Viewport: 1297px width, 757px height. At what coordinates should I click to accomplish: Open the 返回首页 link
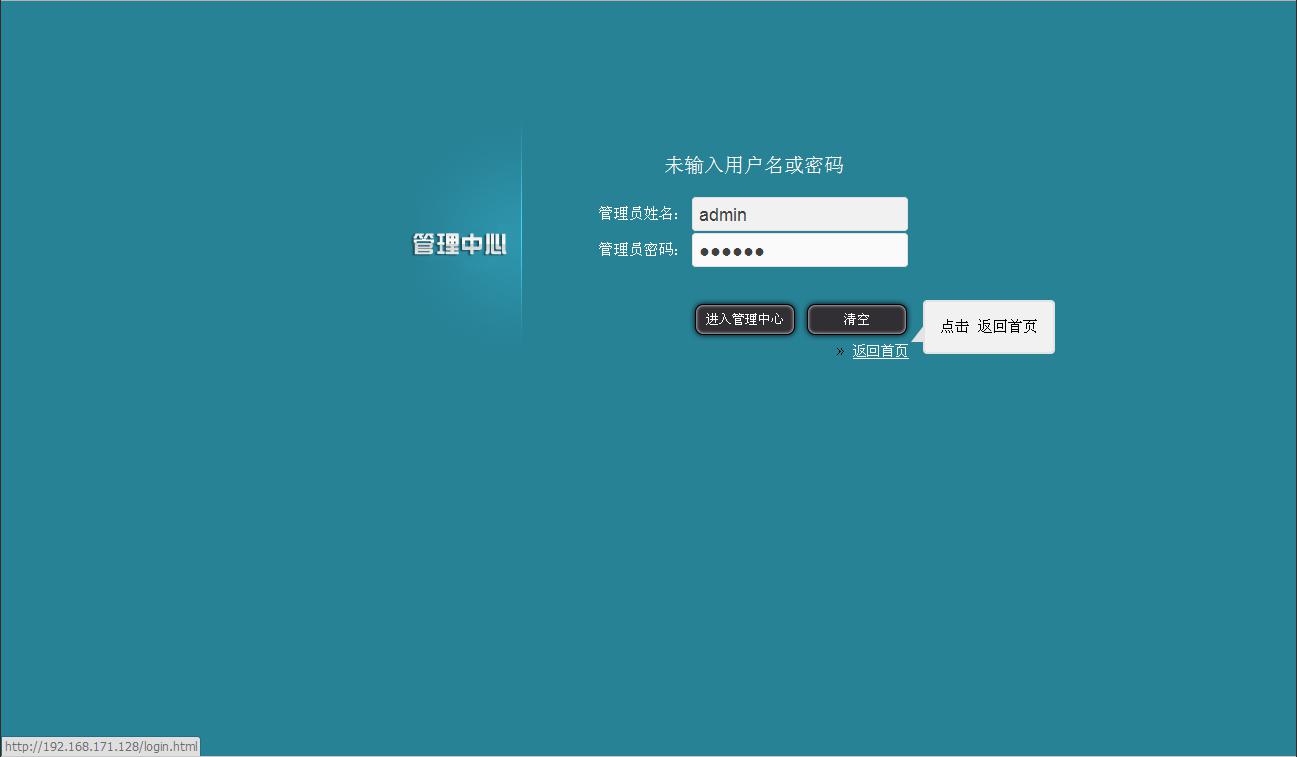(880, 351)
